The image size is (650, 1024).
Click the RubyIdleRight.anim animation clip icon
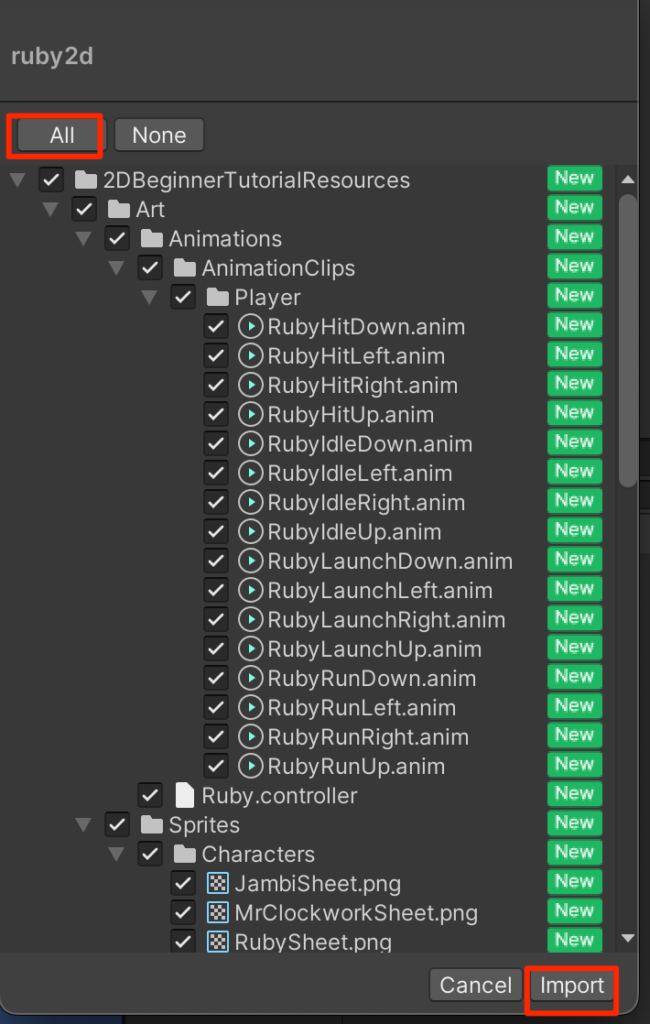[x=250, y=503]
